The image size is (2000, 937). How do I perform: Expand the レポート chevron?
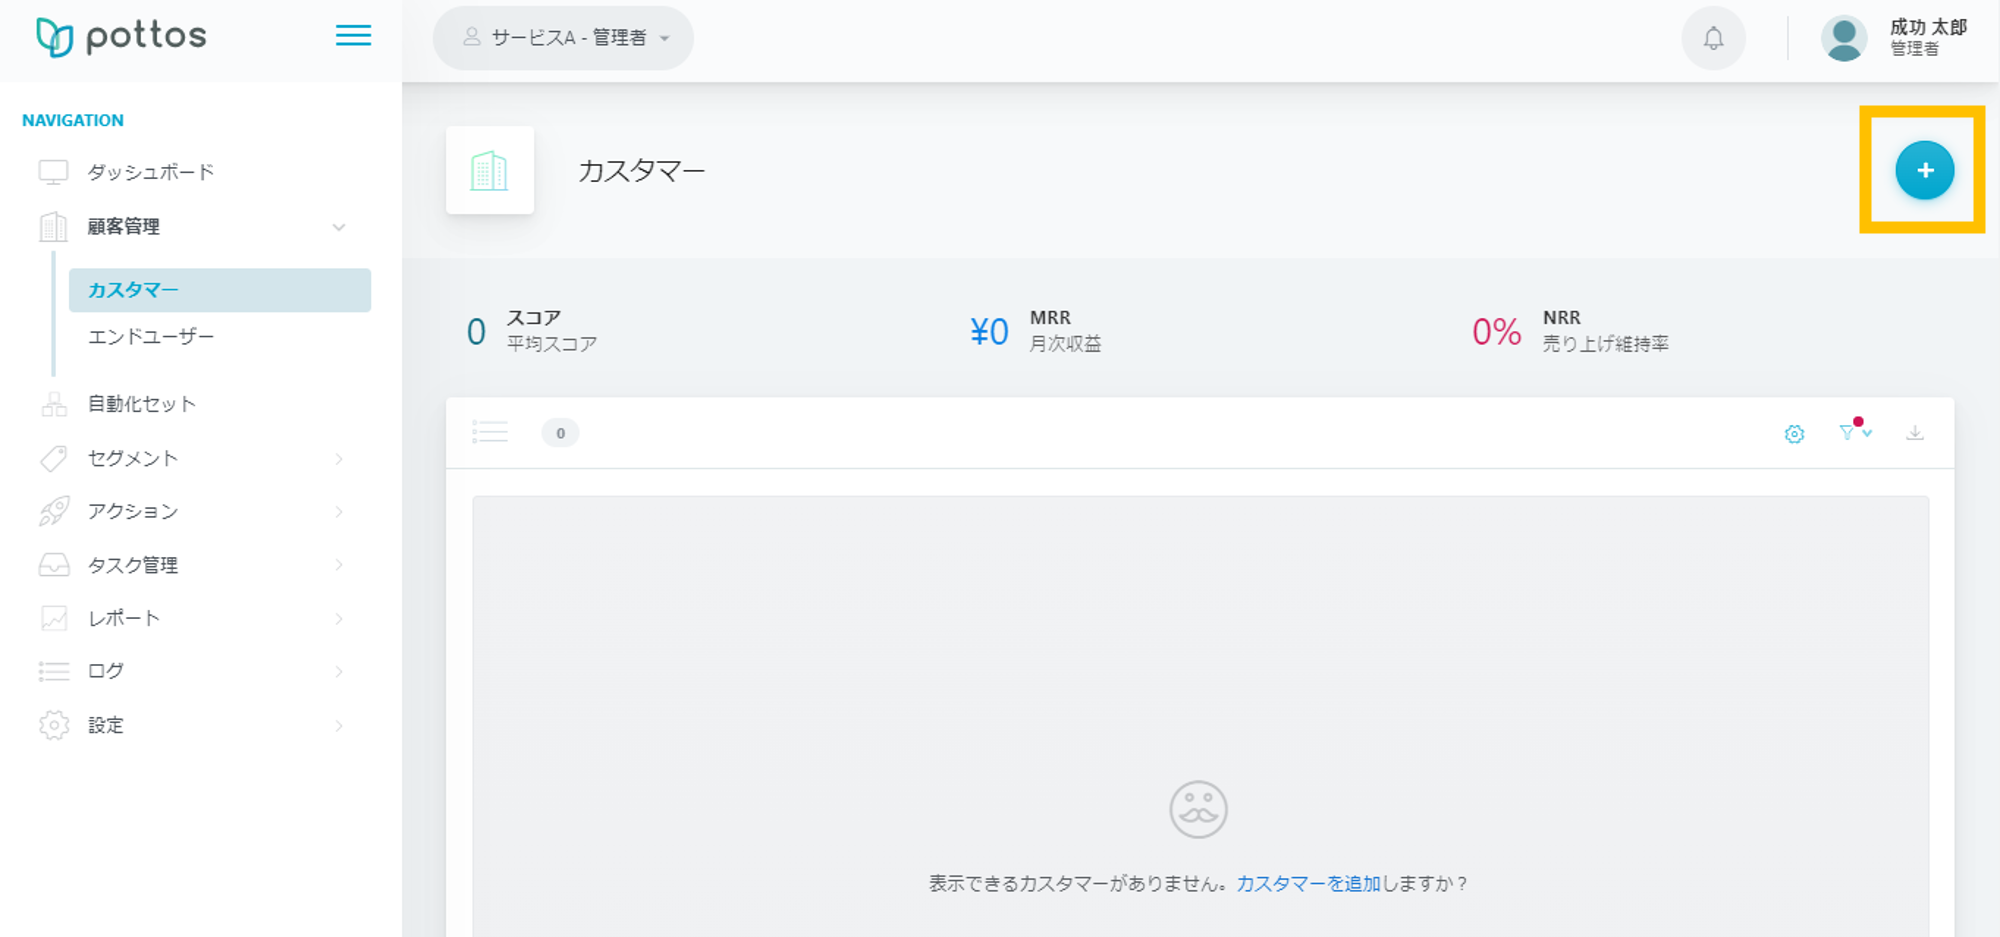pos(339,619)
